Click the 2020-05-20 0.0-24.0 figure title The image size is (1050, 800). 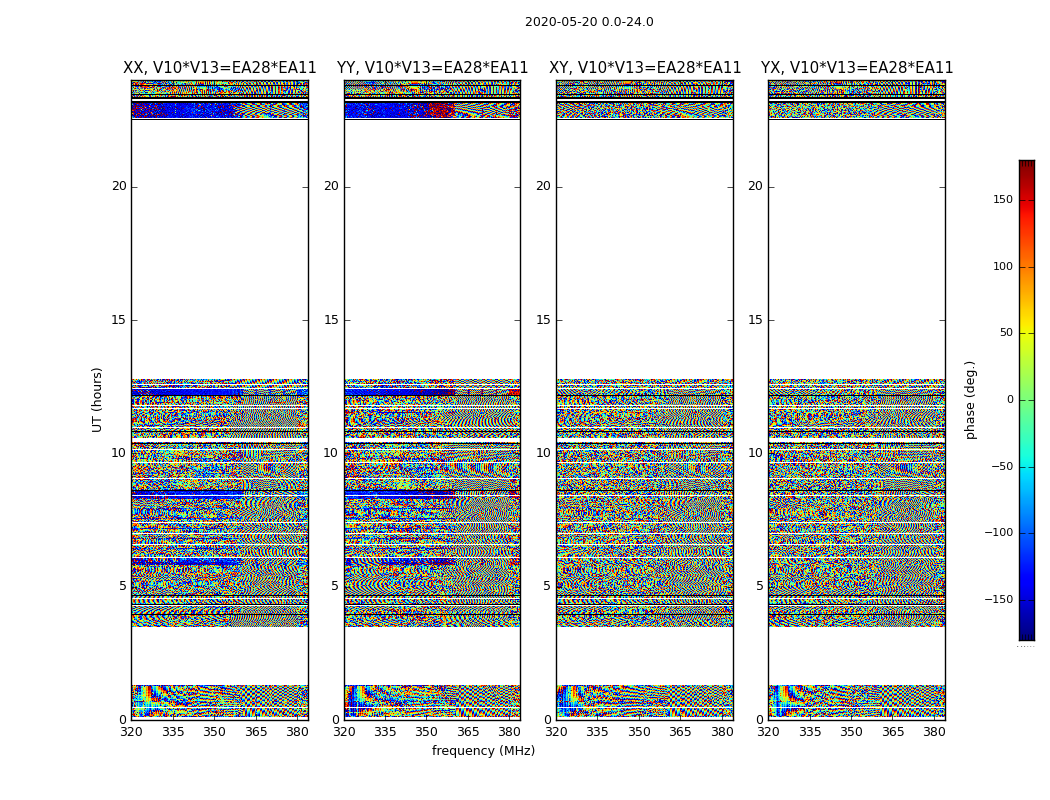[x=589, y=22]
